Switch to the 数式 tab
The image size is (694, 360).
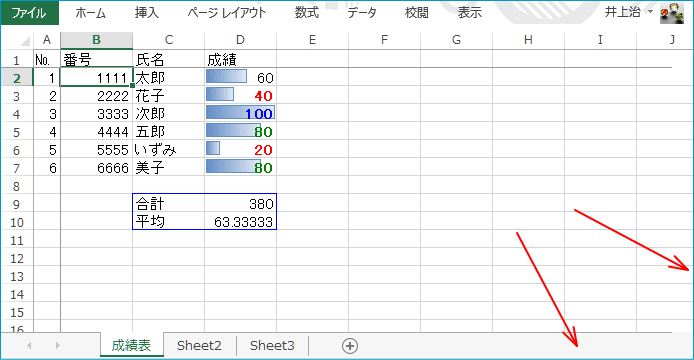307,13
